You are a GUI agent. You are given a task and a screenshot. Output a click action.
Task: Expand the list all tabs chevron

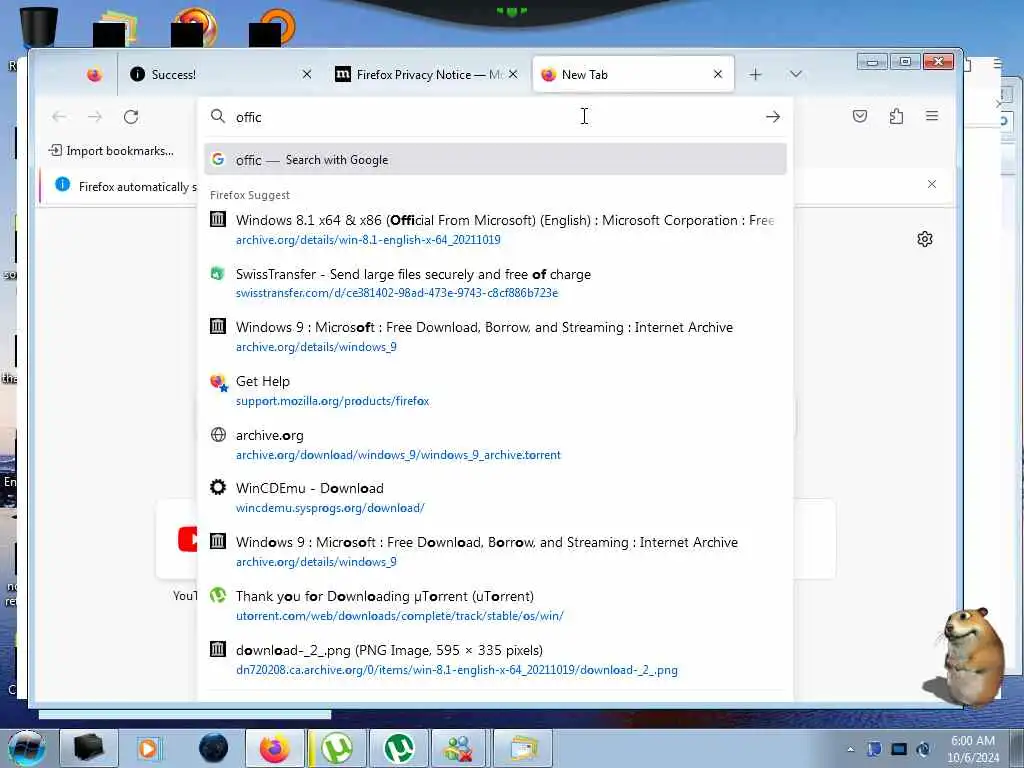(795, 74)
